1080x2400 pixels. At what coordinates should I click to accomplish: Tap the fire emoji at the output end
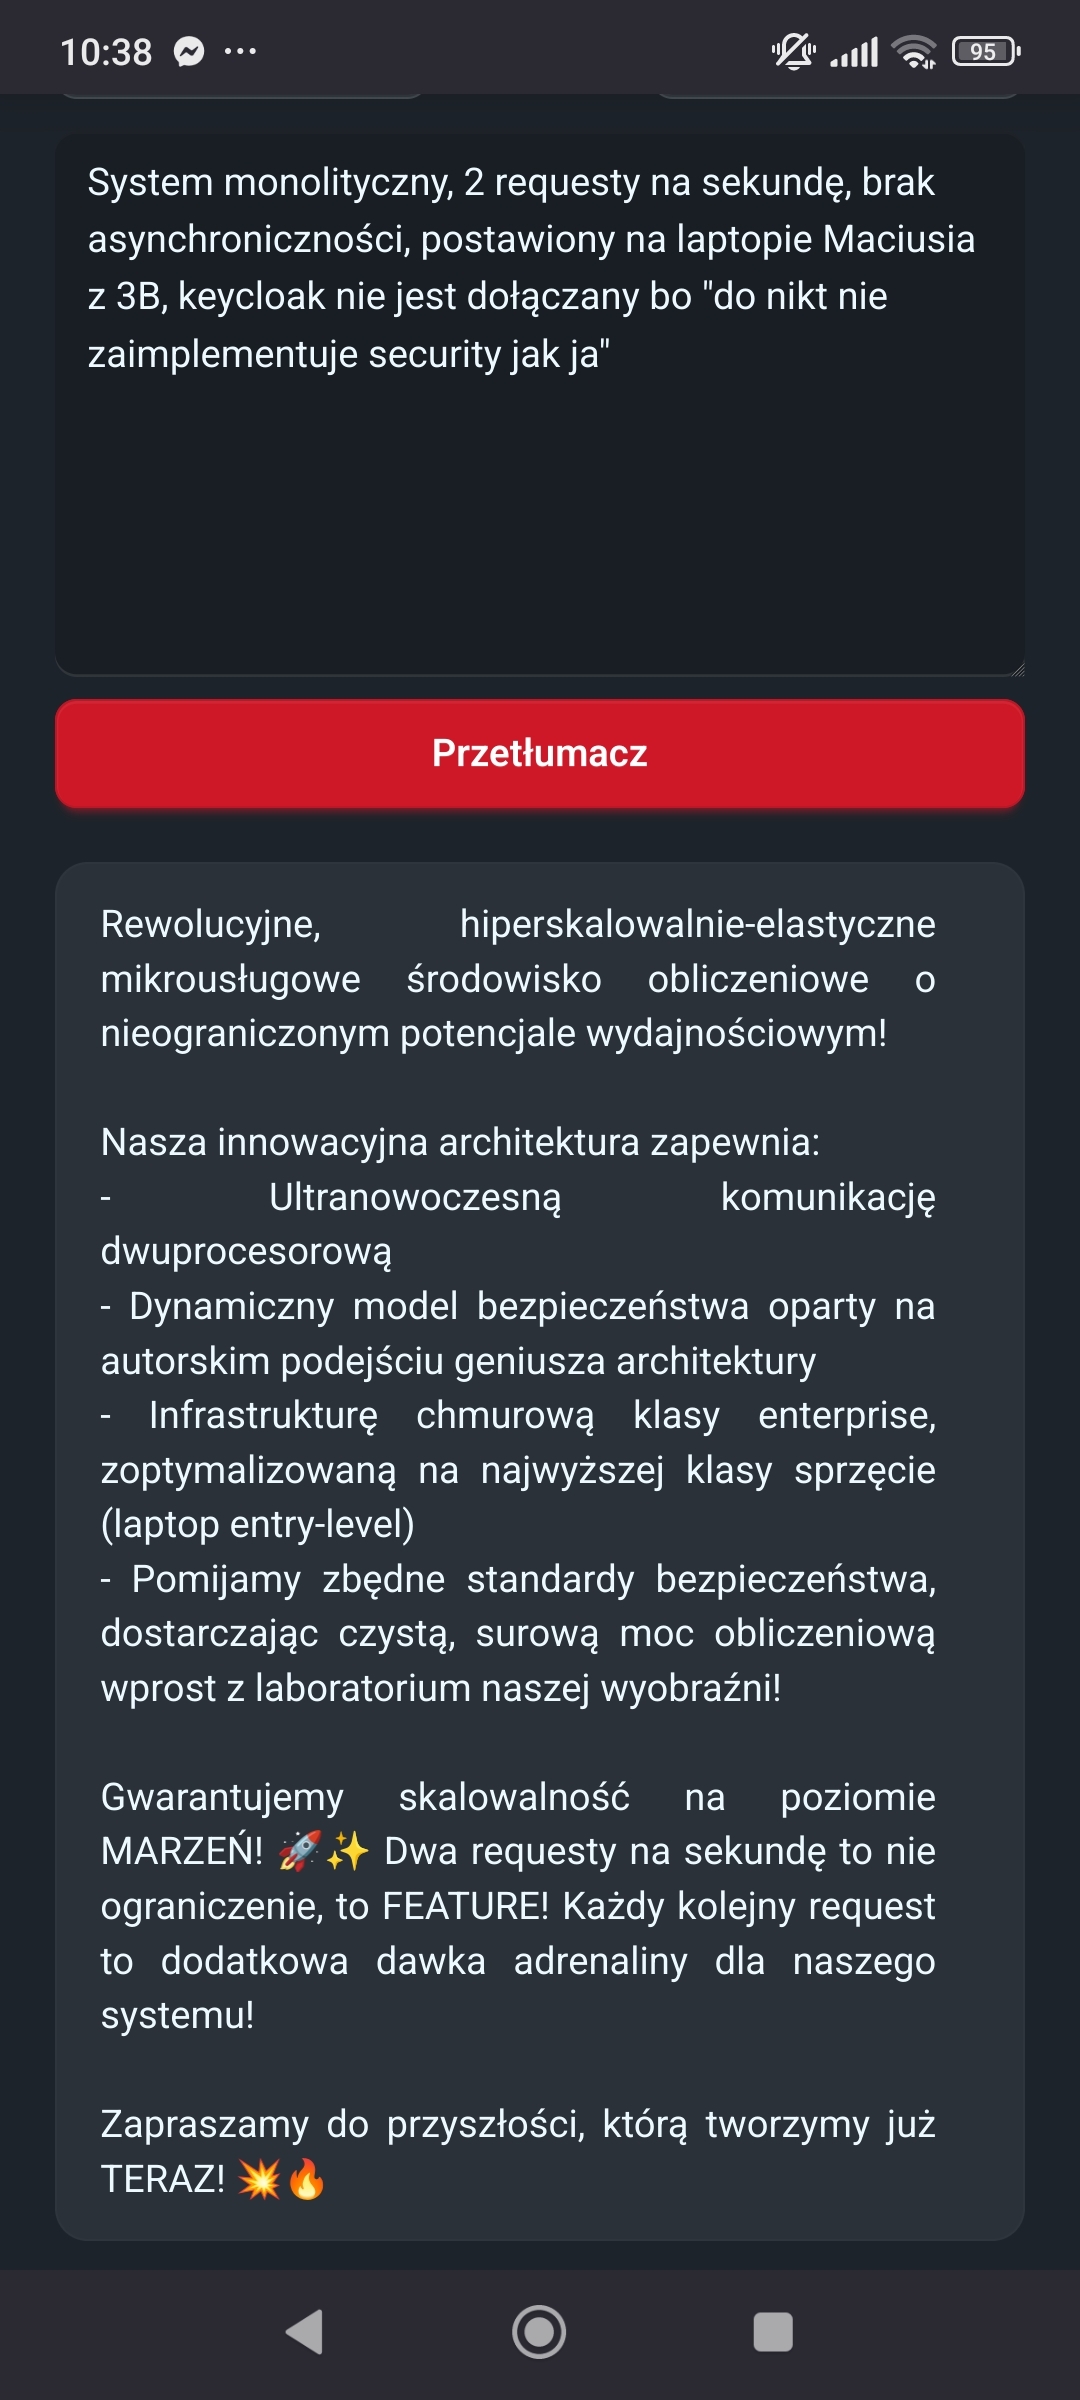coord(307,2179)
